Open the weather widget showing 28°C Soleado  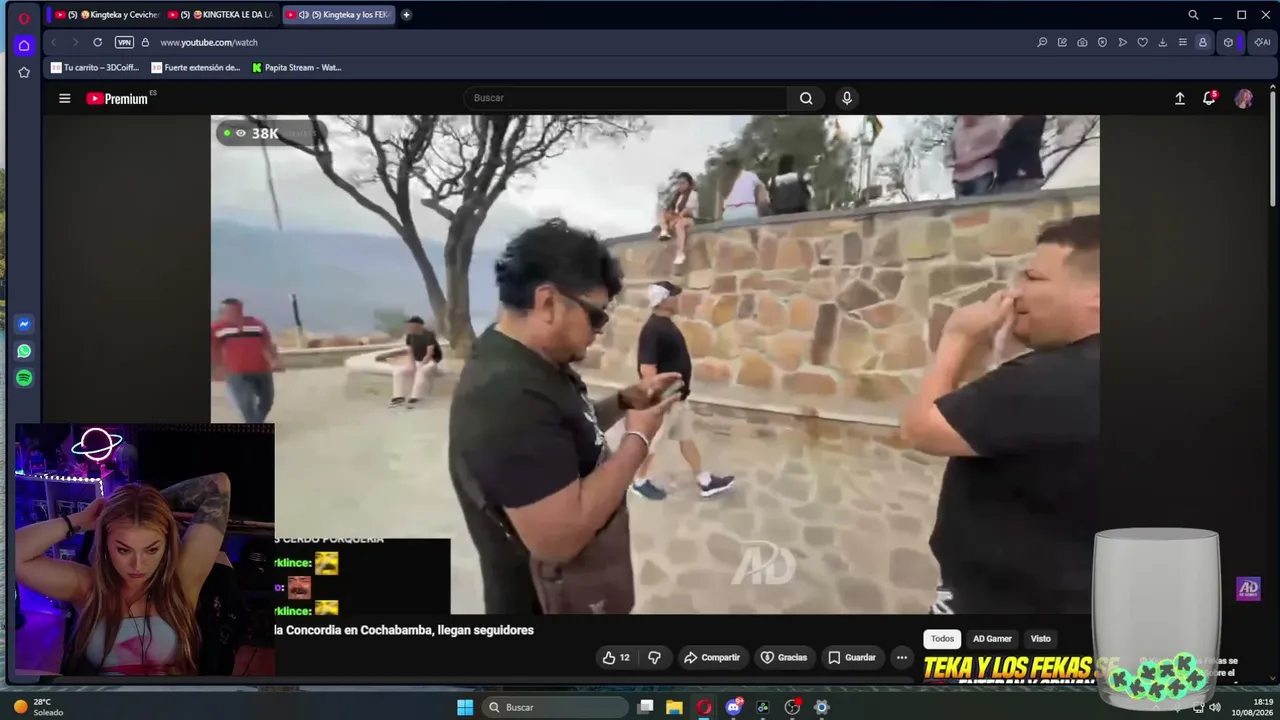[40, 707]
